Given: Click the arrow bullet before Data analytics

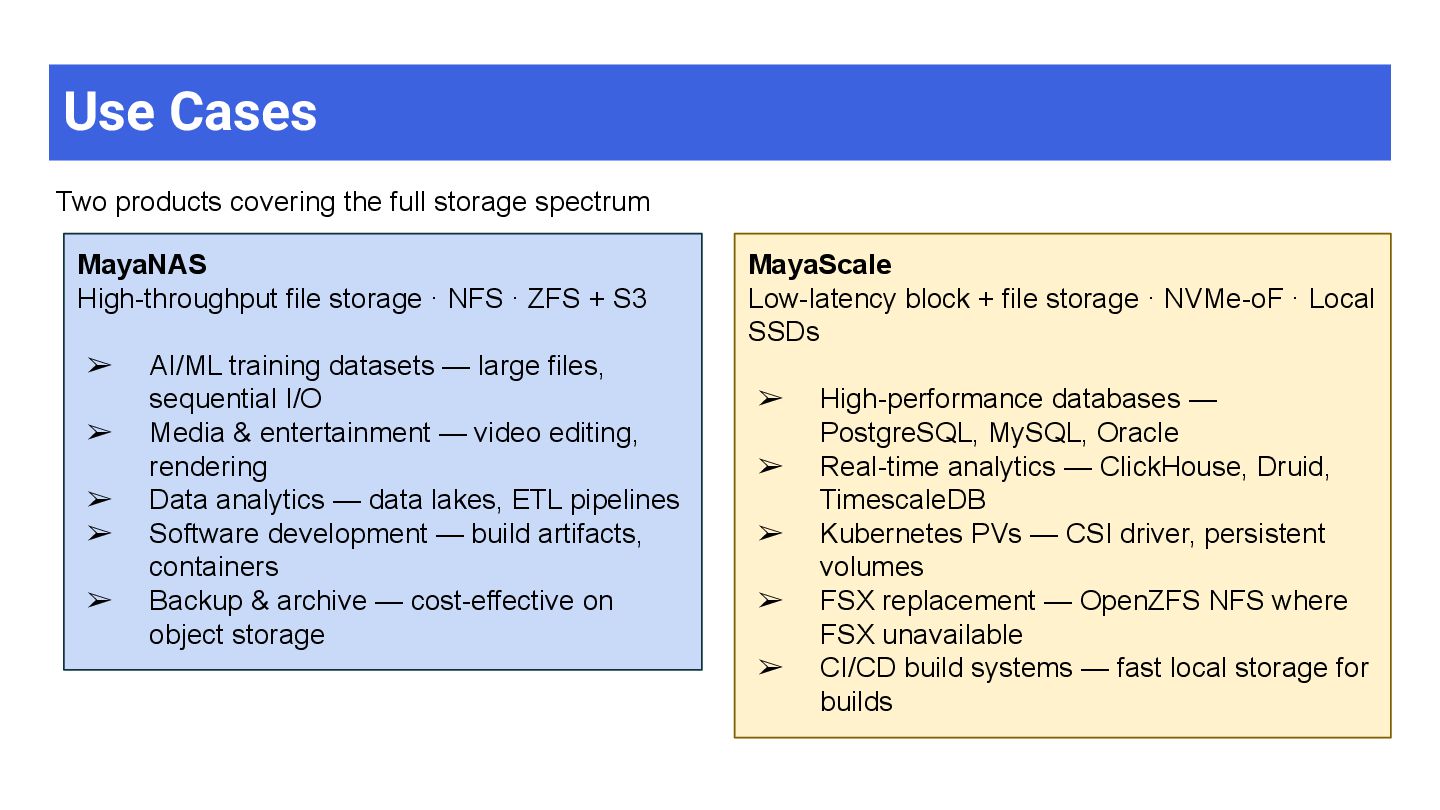Looking at the screenshot, I should pyautogui.click(x=98, y=500).
